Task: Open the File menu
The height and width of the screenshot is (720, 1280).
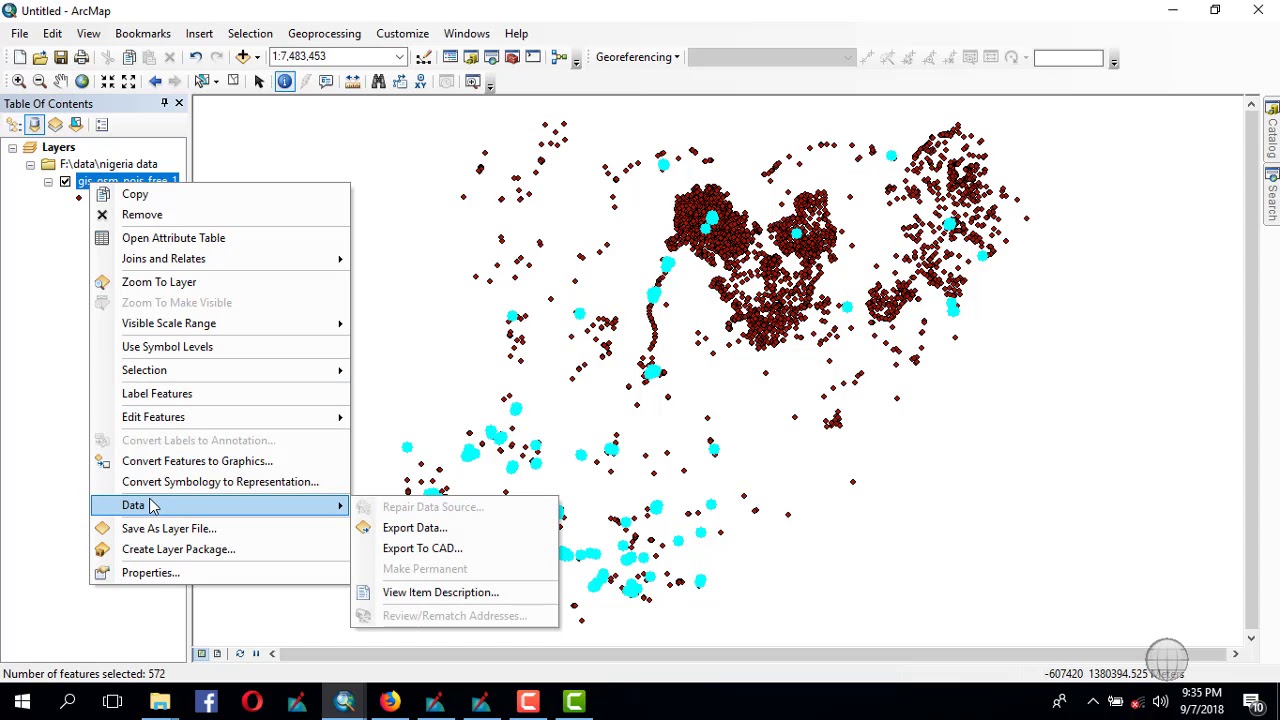Action: [20, 33]
